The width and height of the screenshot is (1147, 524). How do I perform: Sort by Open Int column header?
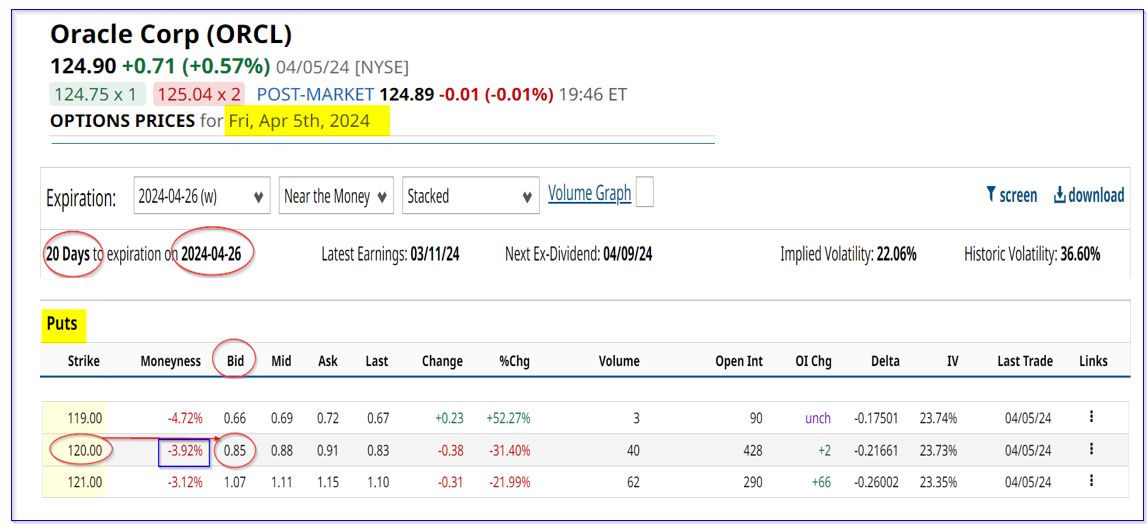click(739, 361)
